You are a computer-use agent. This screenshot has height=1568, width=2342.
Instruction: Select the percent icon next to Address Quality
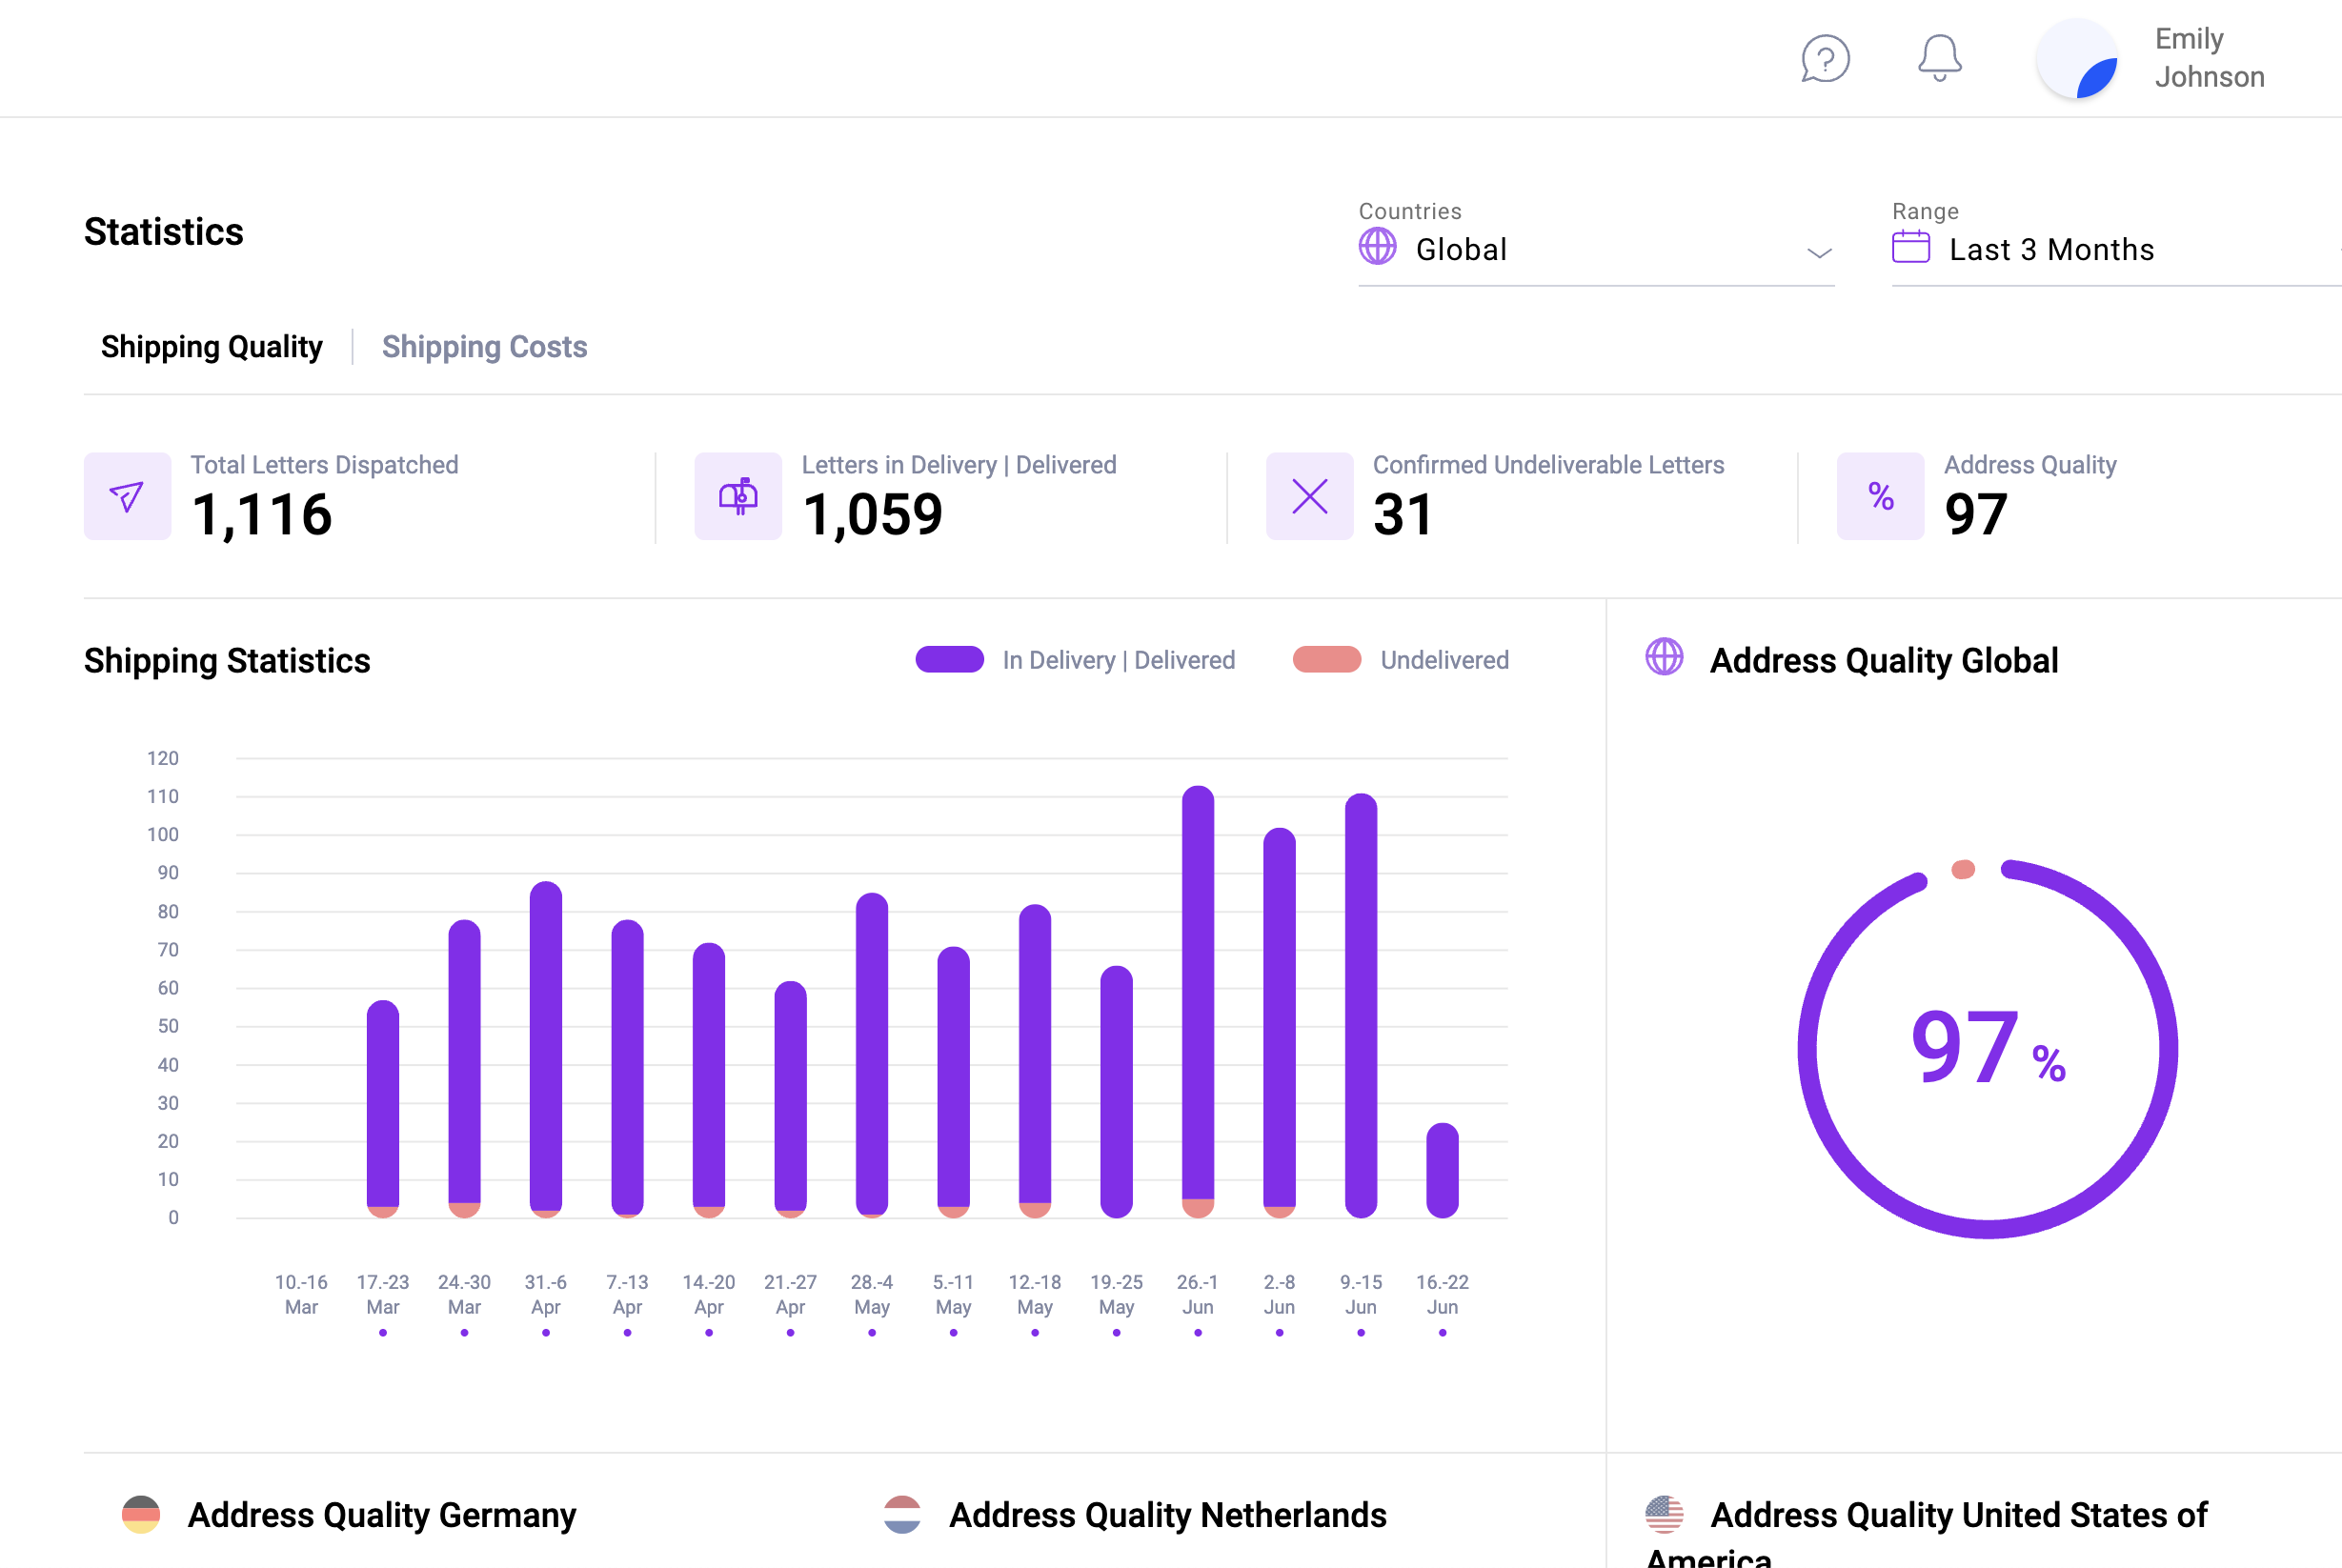coord(1880,496)
